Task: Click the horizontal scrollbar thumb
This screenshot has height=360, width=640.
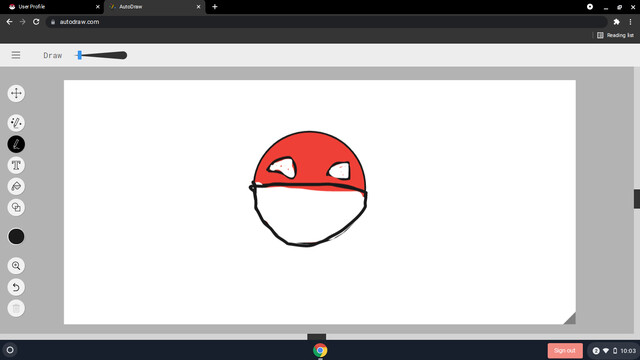Action: (316, 337)
